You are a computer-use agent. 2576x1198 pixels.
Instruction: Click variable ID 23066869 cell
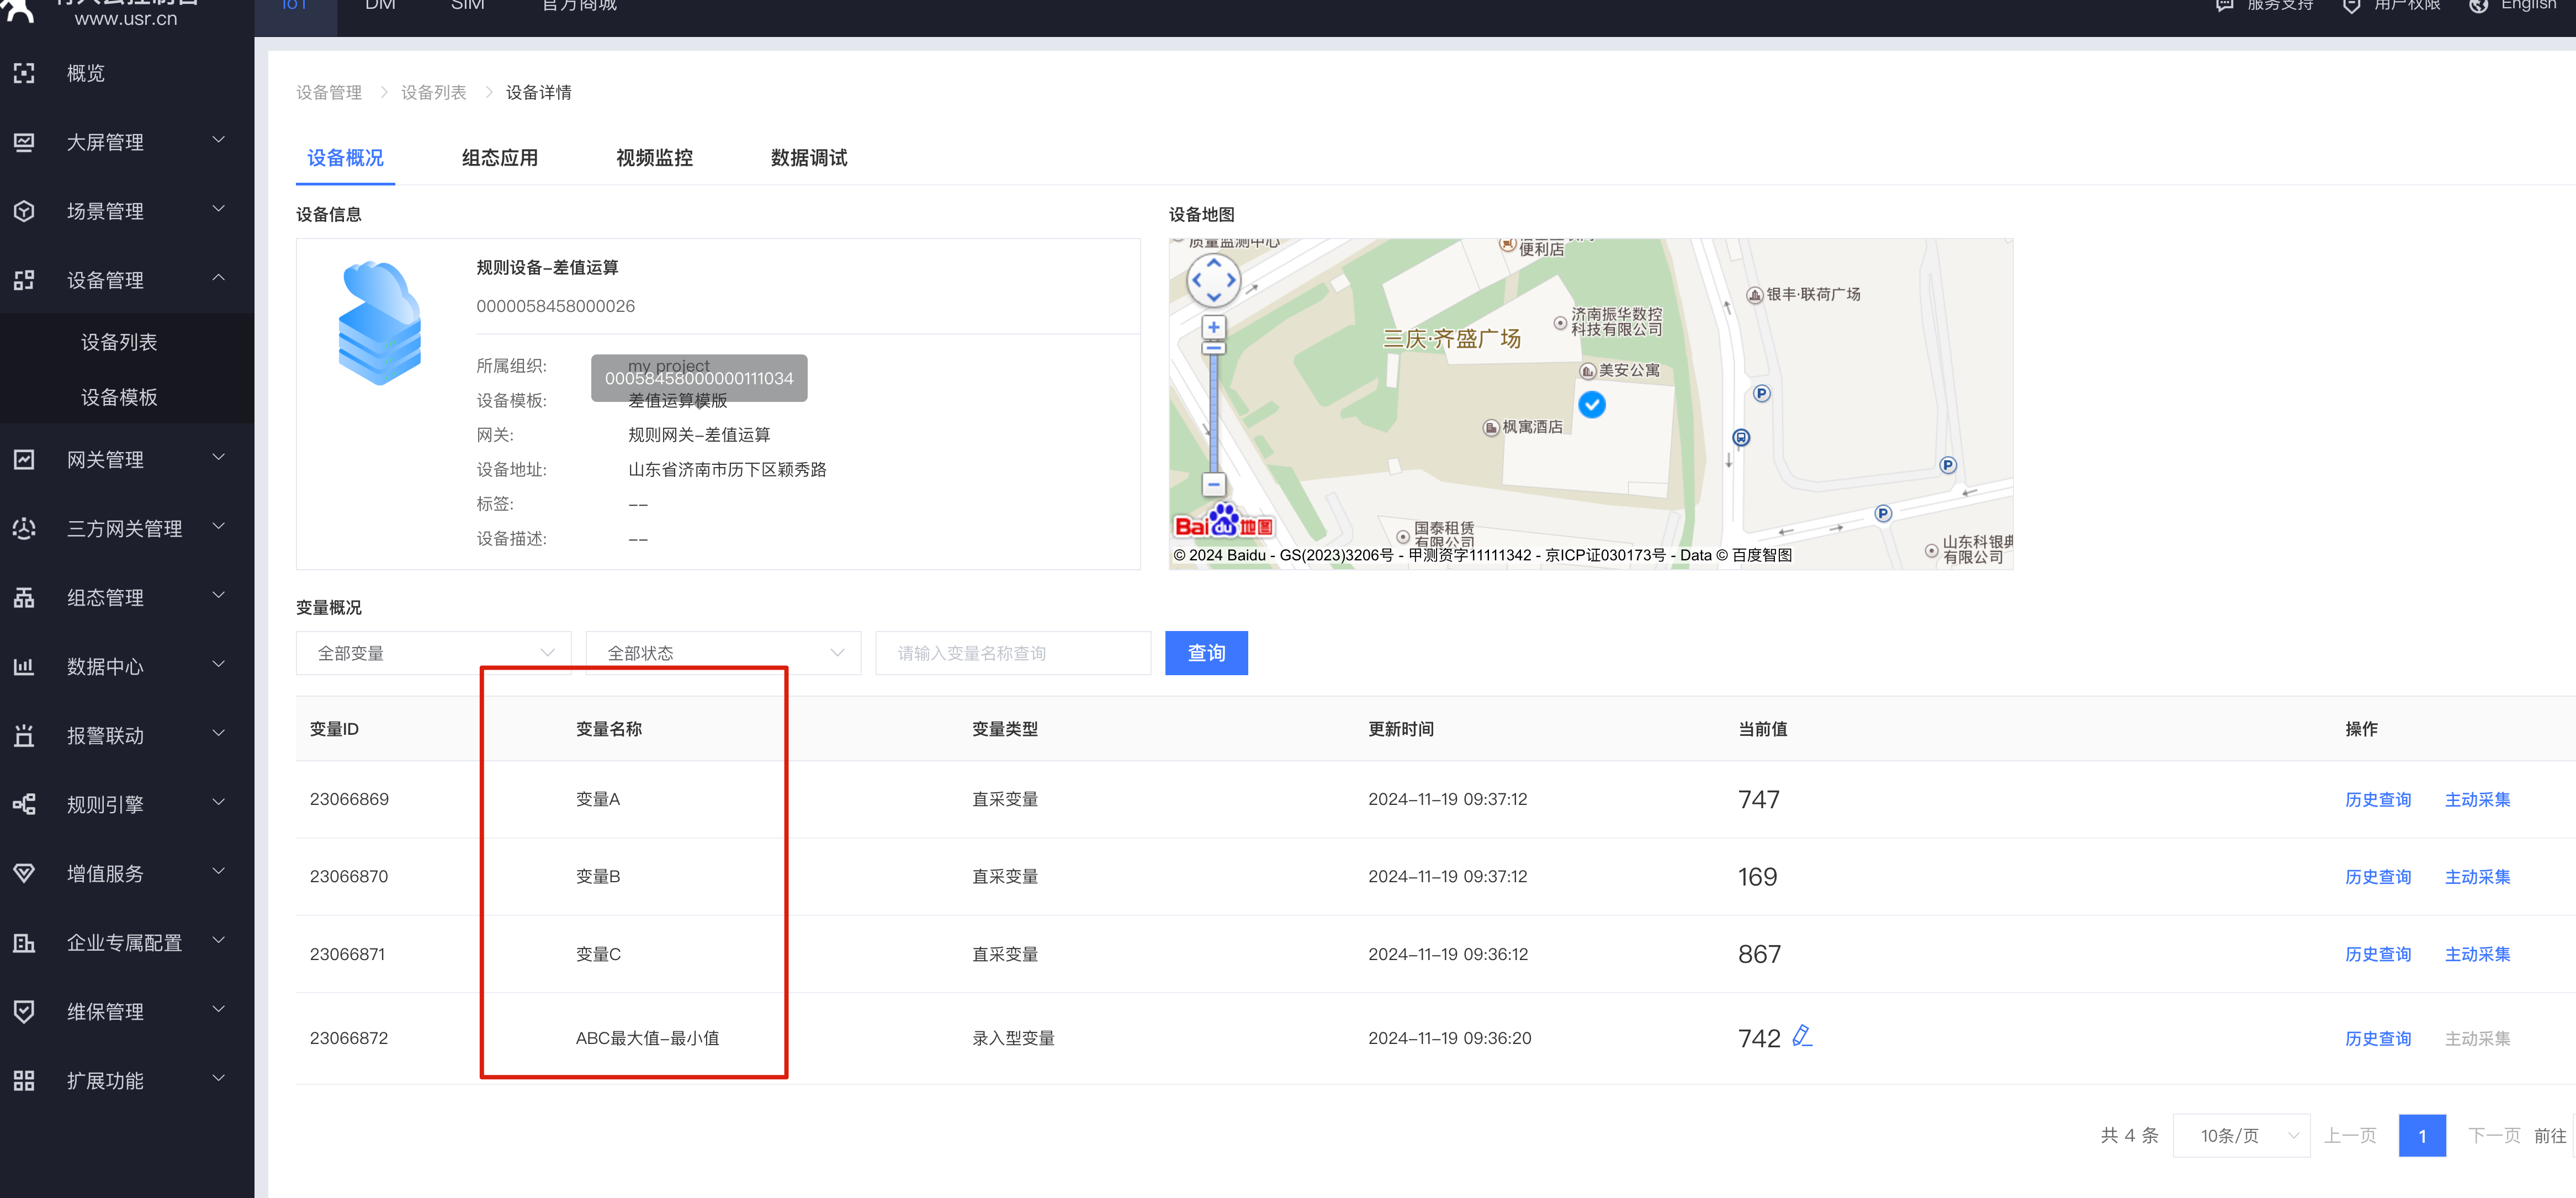(x=349, y=799)
